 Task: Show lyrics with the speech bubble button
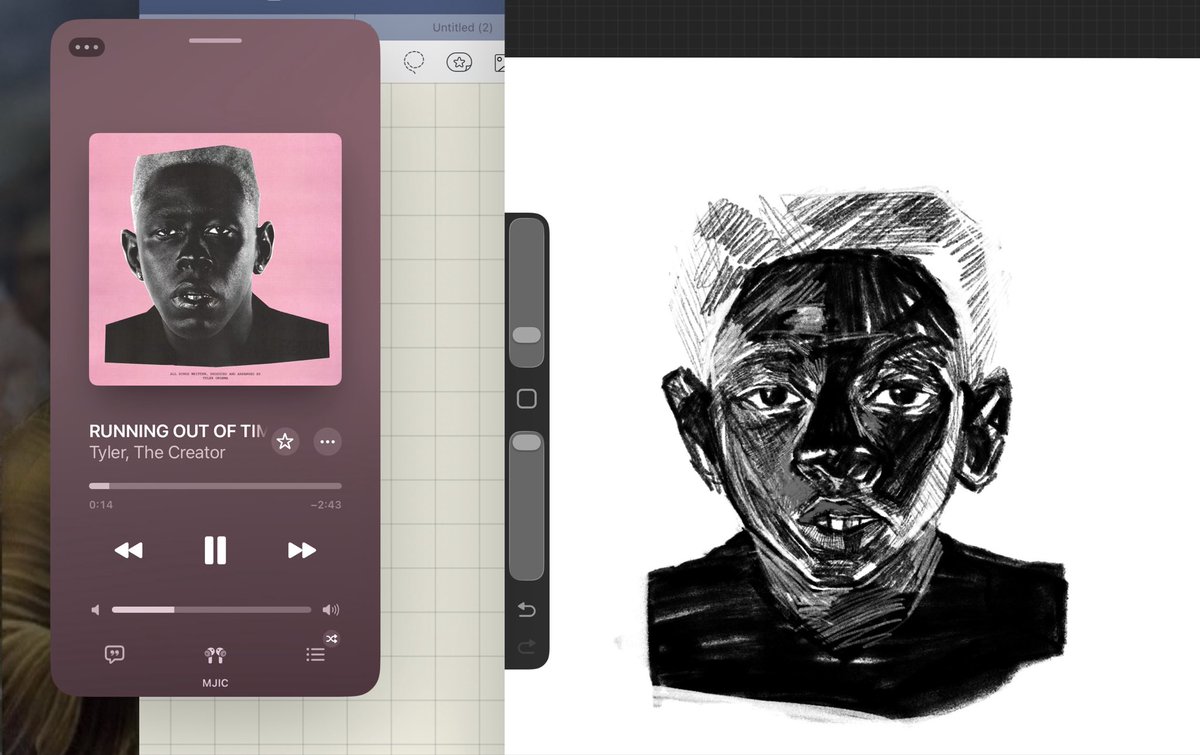pyautogui.click(x=114, y=655)
